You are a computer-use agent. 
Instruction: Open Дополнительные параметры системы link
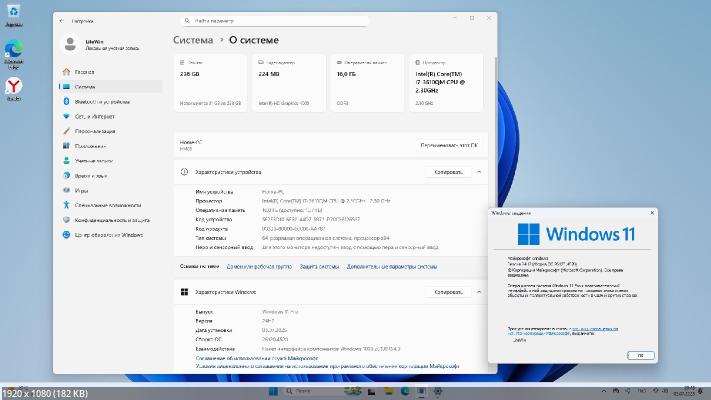click(392, 267)
